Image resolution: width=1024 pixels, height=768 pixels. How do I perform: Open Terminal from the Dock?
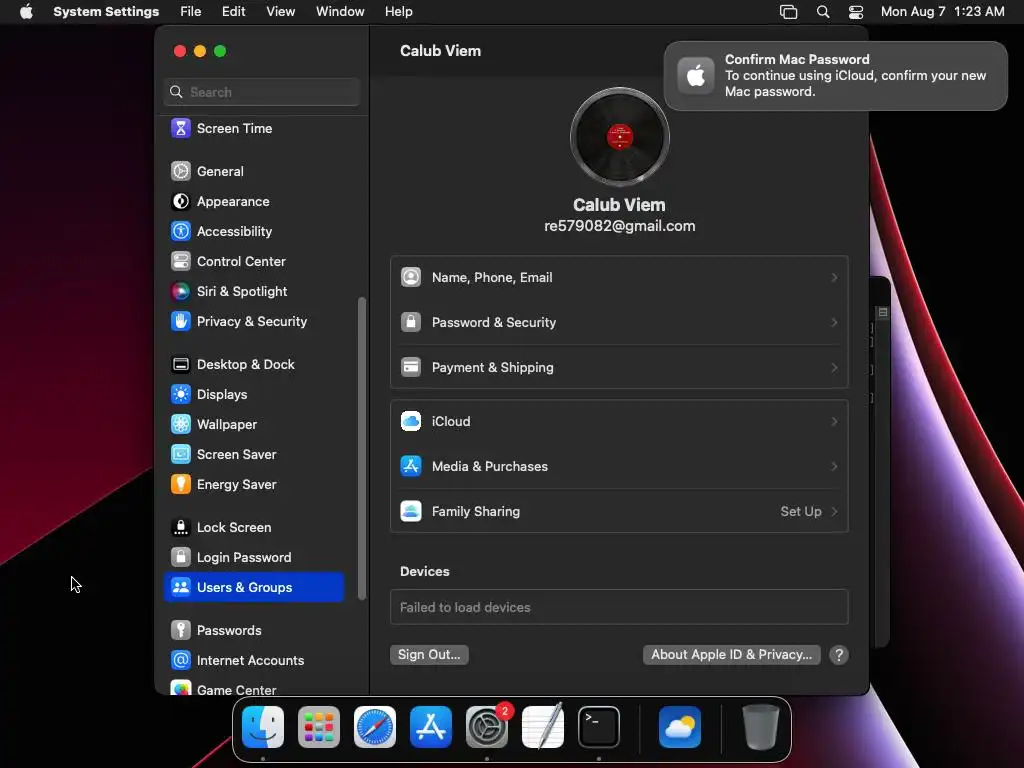pos(599,727)
